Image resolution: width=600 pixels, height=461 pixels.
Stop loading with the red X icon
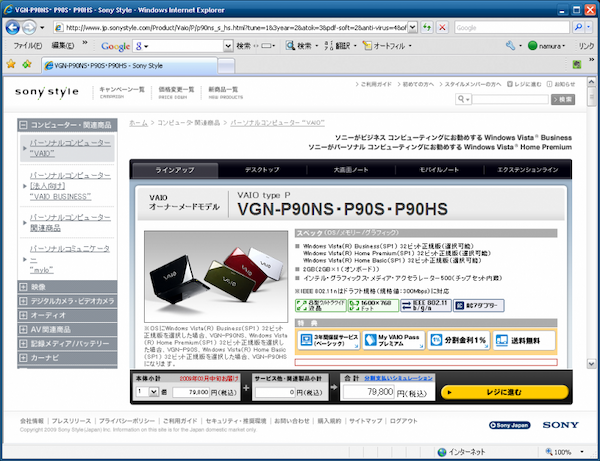point(442,27)
